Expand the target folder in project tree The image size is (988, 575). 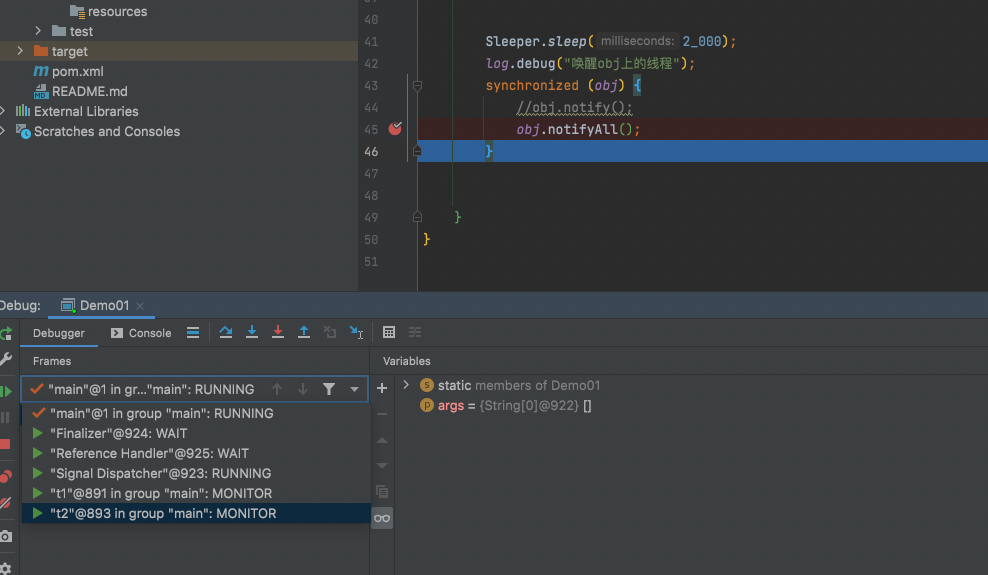click(20, 51)
